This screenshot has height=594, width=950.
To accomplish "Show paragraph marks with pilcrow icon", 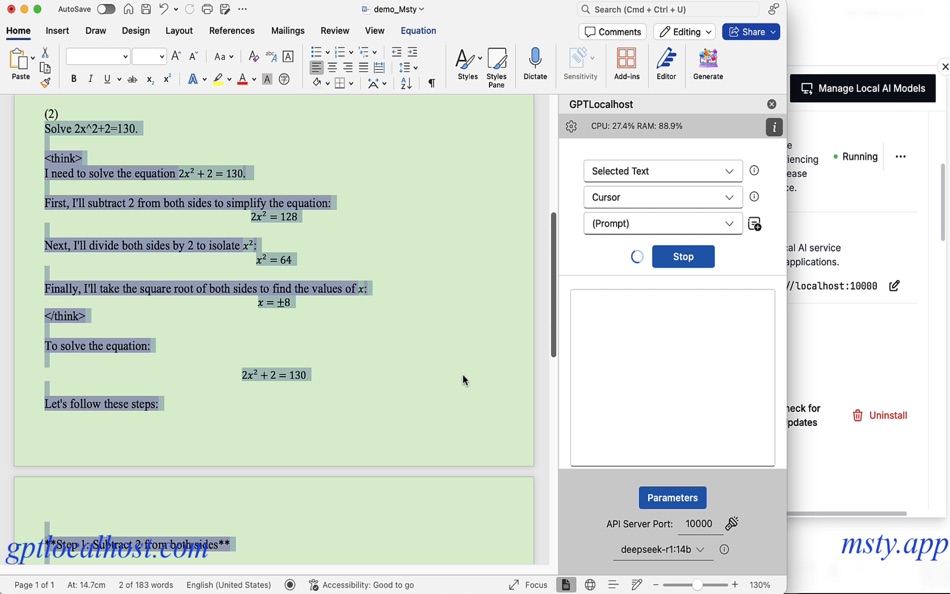I will click(431, 83).
